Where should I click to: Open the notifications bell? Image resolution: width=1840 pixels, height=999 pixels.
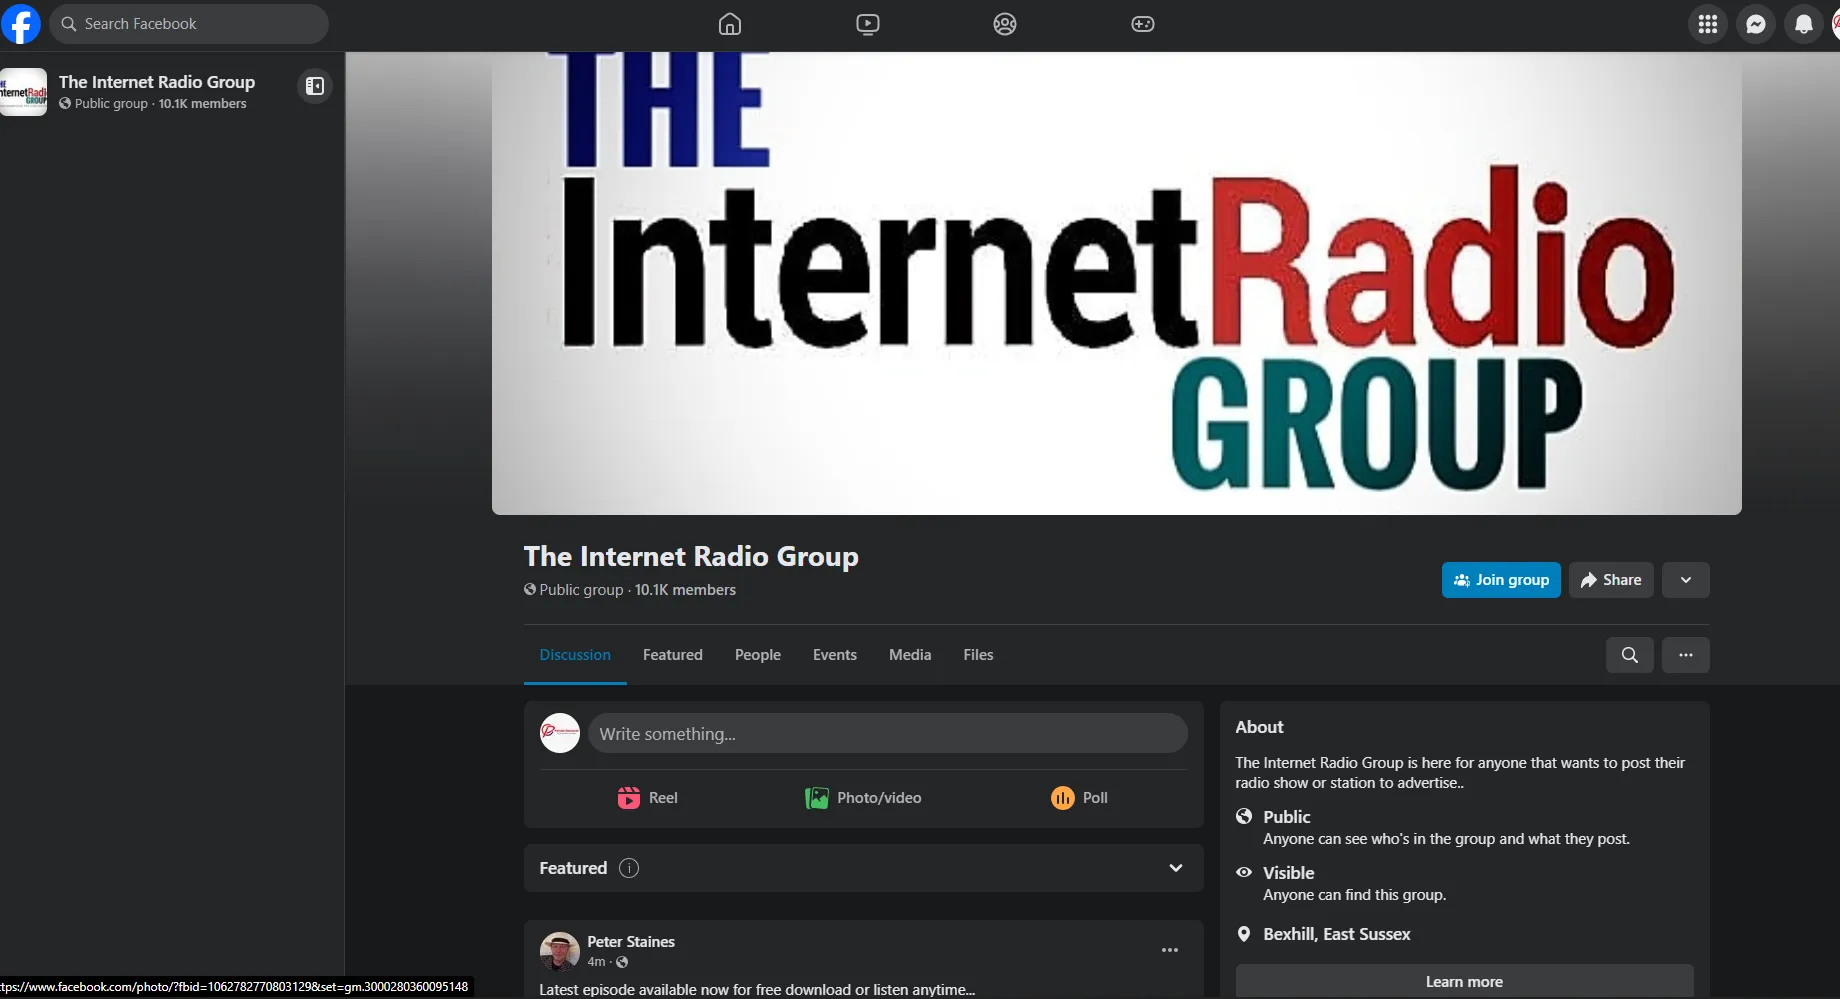[x=1804, y=23]
